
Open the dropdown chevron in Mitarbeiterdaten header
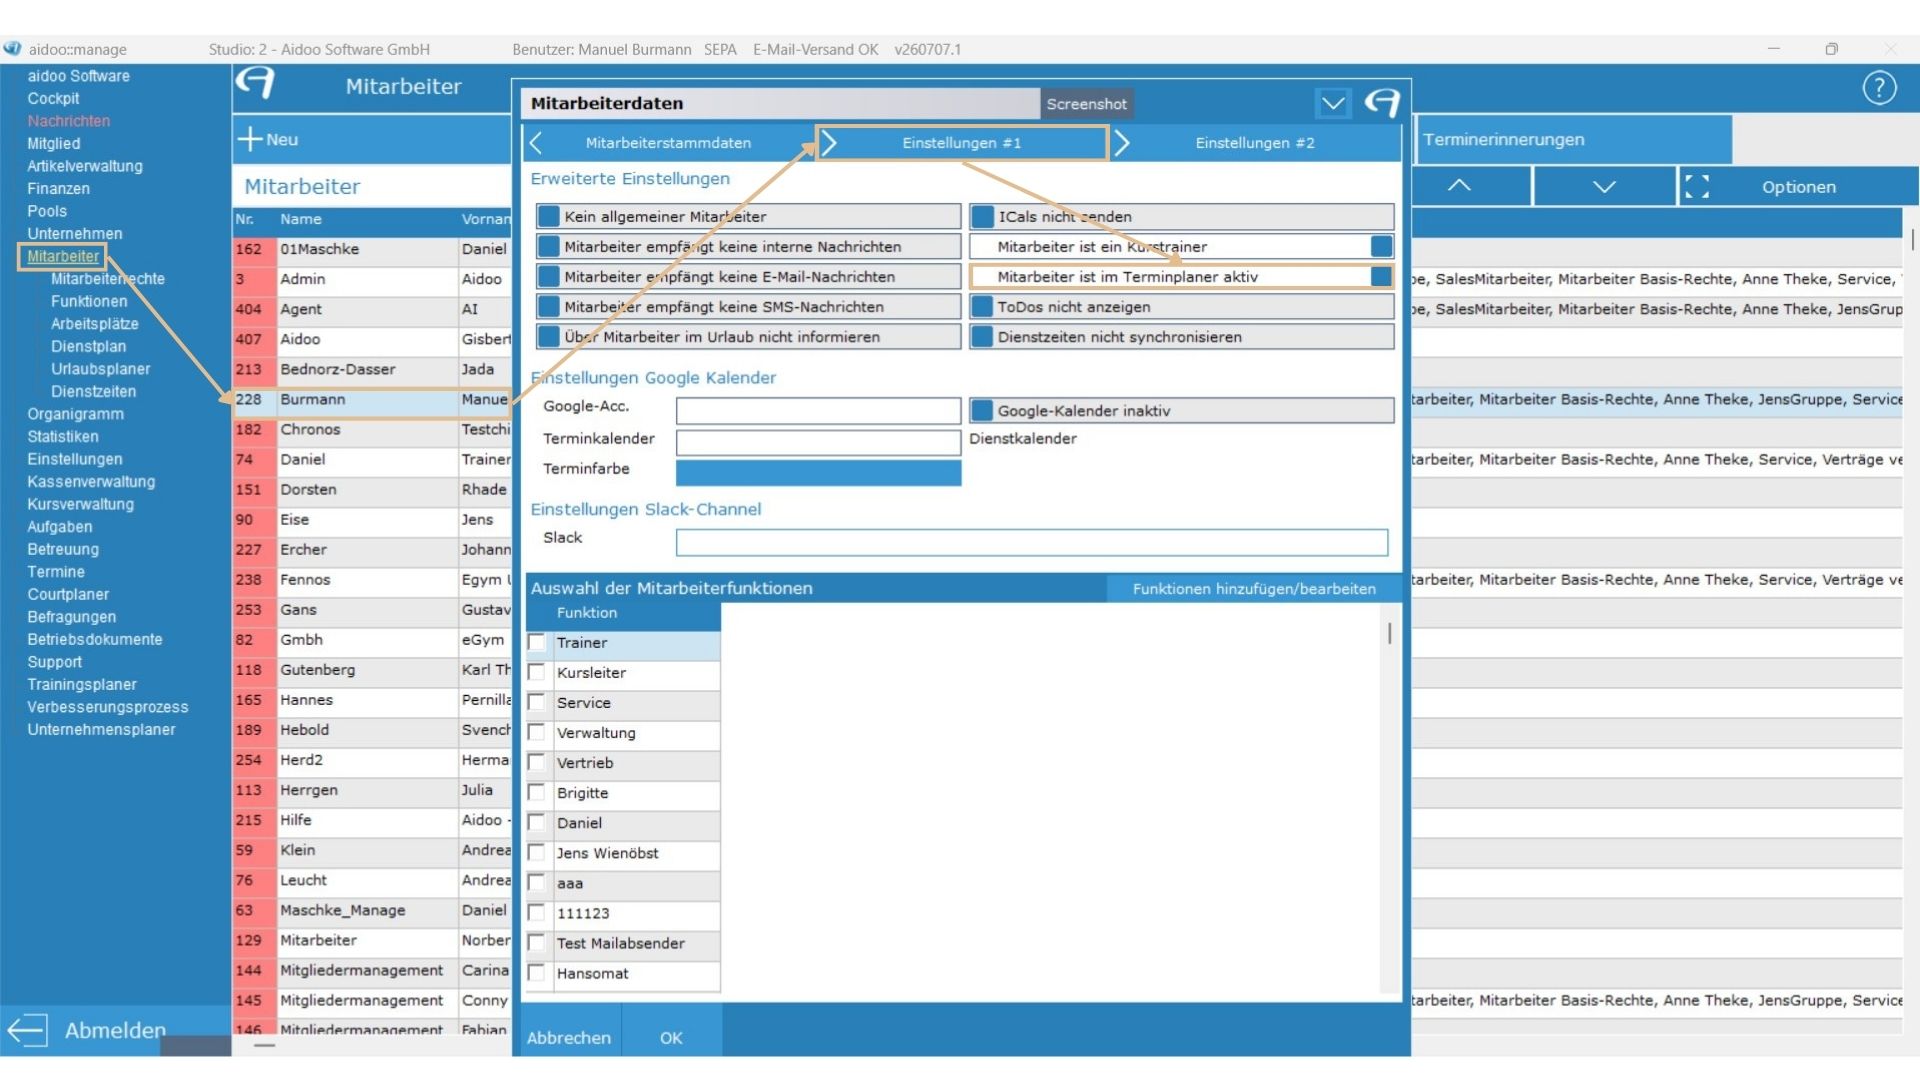[1333, 103]
